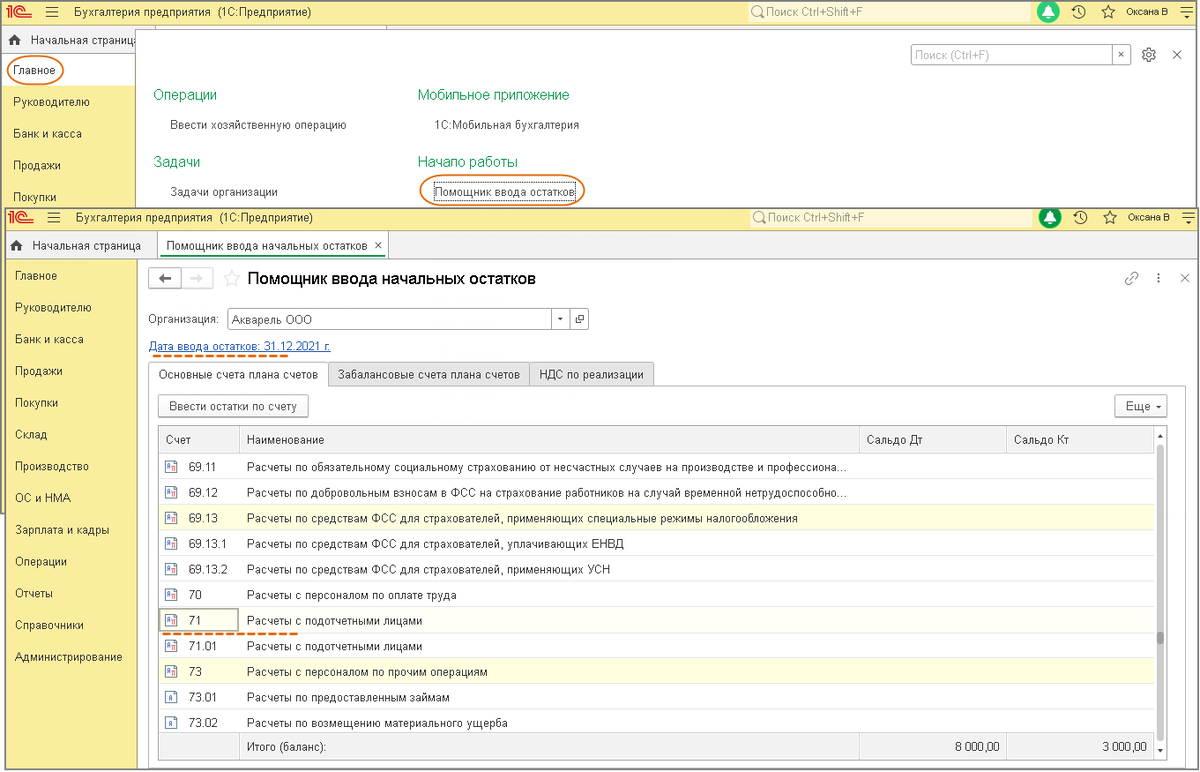
Task: Open history icon in the front window header
Action: 1079,217
